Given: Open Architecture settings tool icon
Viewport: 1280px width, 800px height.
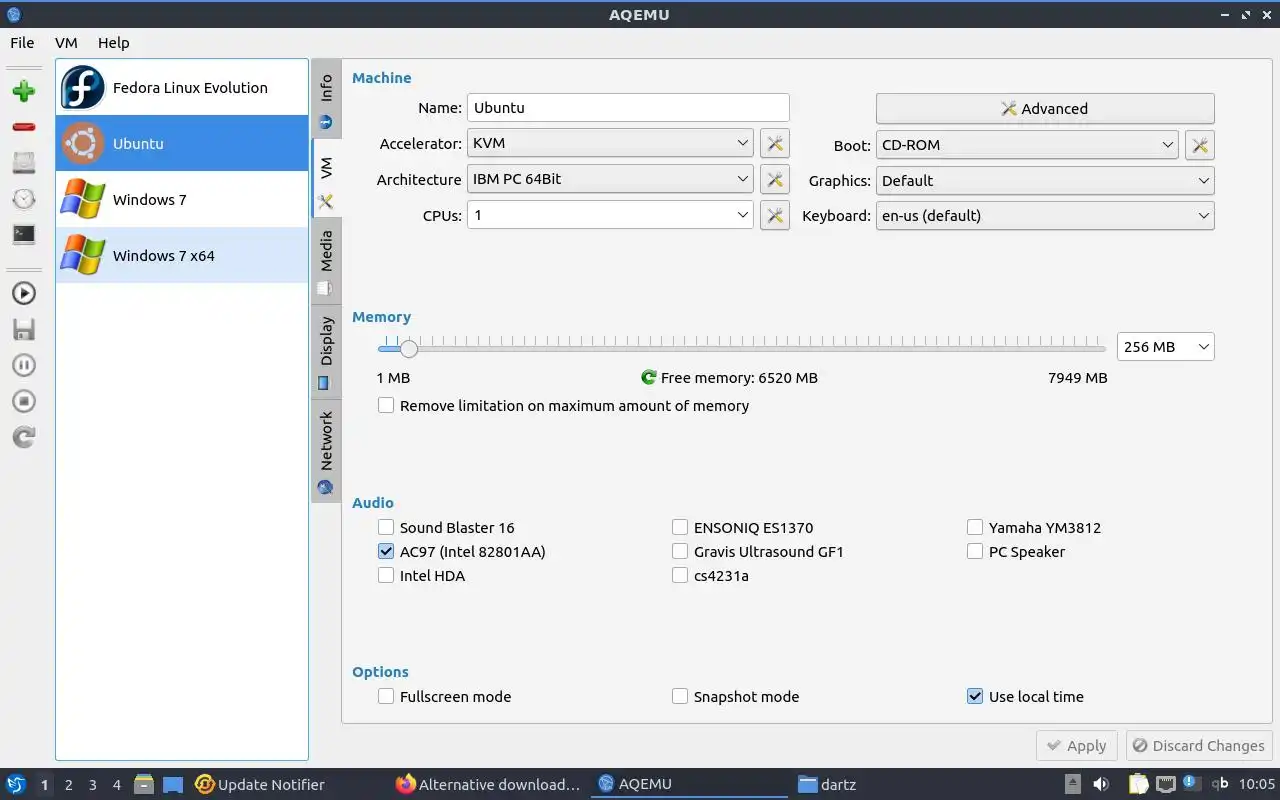Looking at the screenshot, I should click(774, 180).
